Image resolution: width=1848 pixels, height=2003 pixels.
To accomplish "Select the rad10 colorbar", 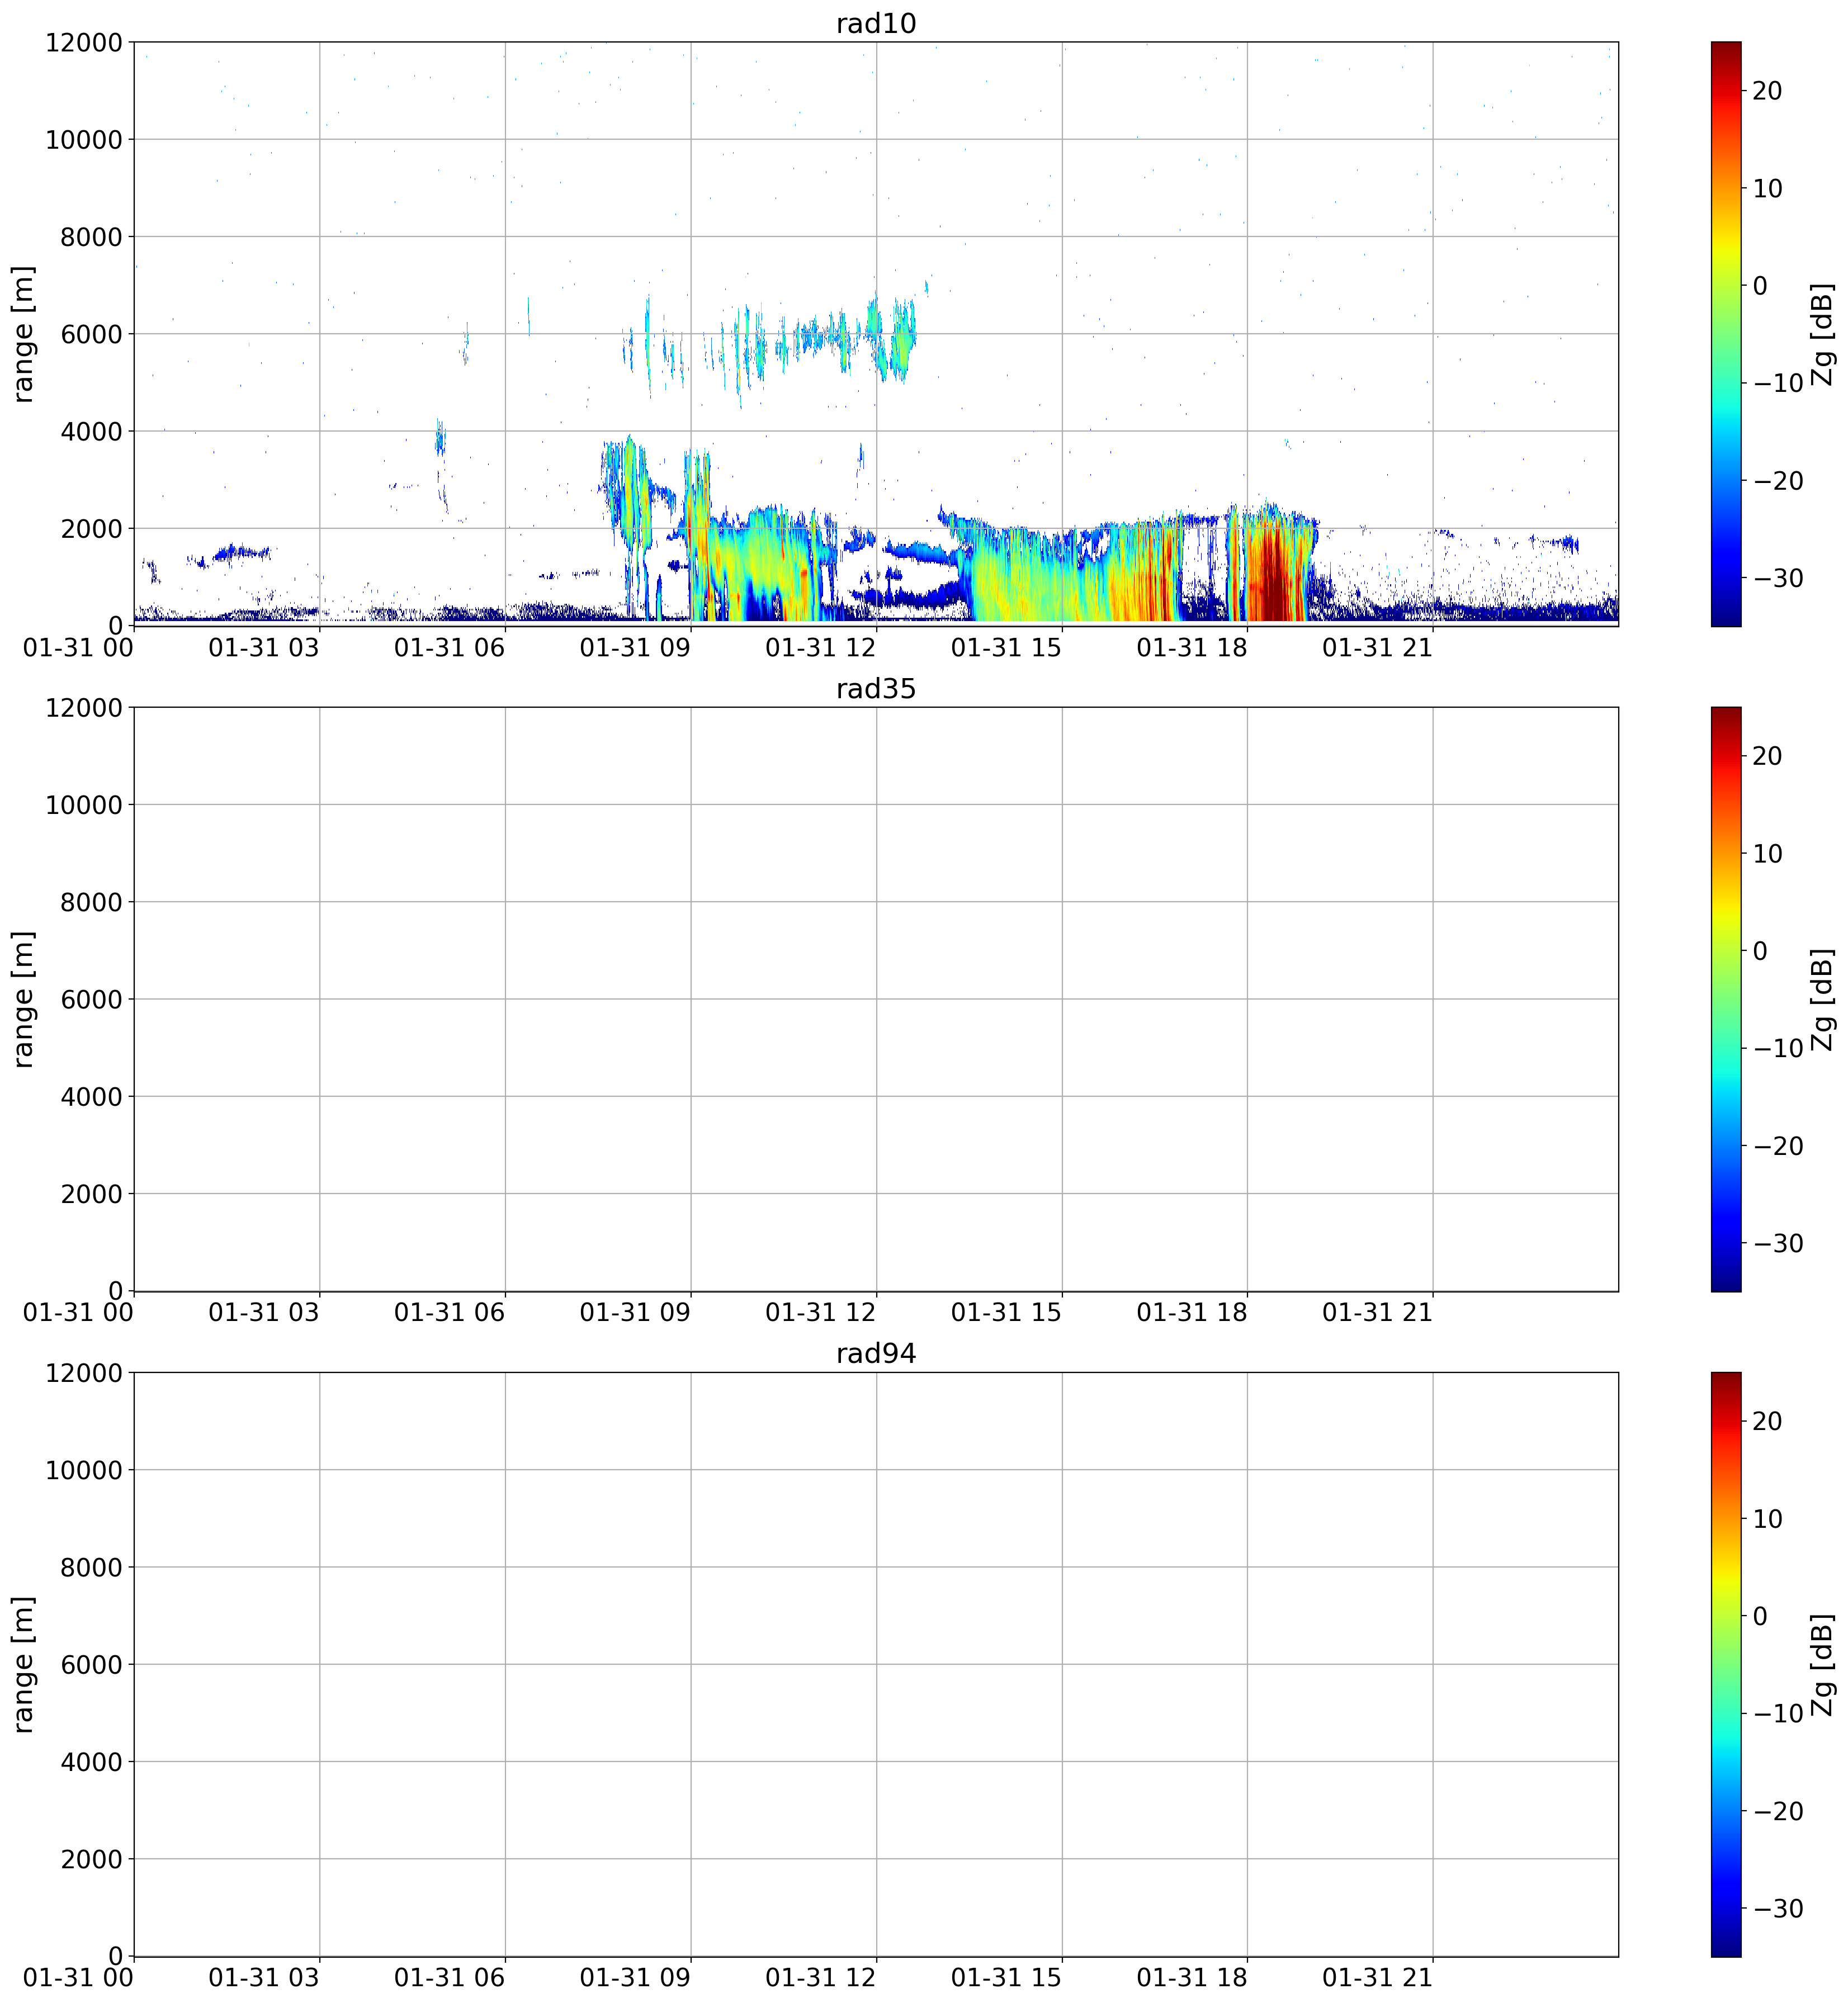I will tap(1726, 334).
